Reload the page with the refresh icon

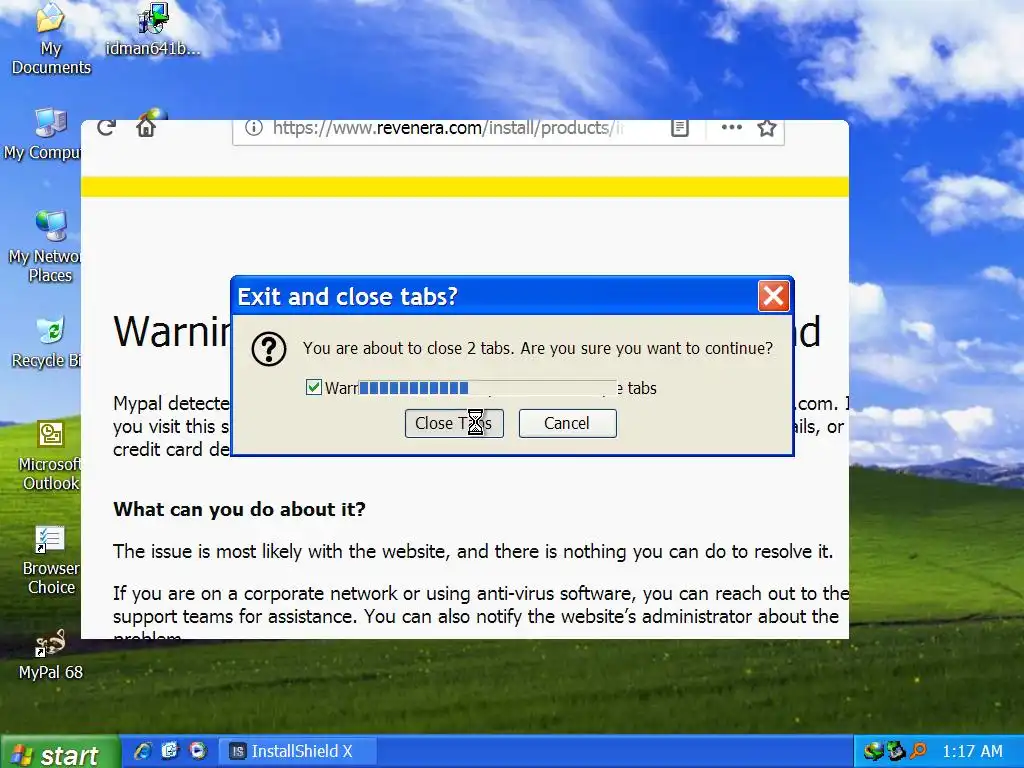click(x=106, y=127)
